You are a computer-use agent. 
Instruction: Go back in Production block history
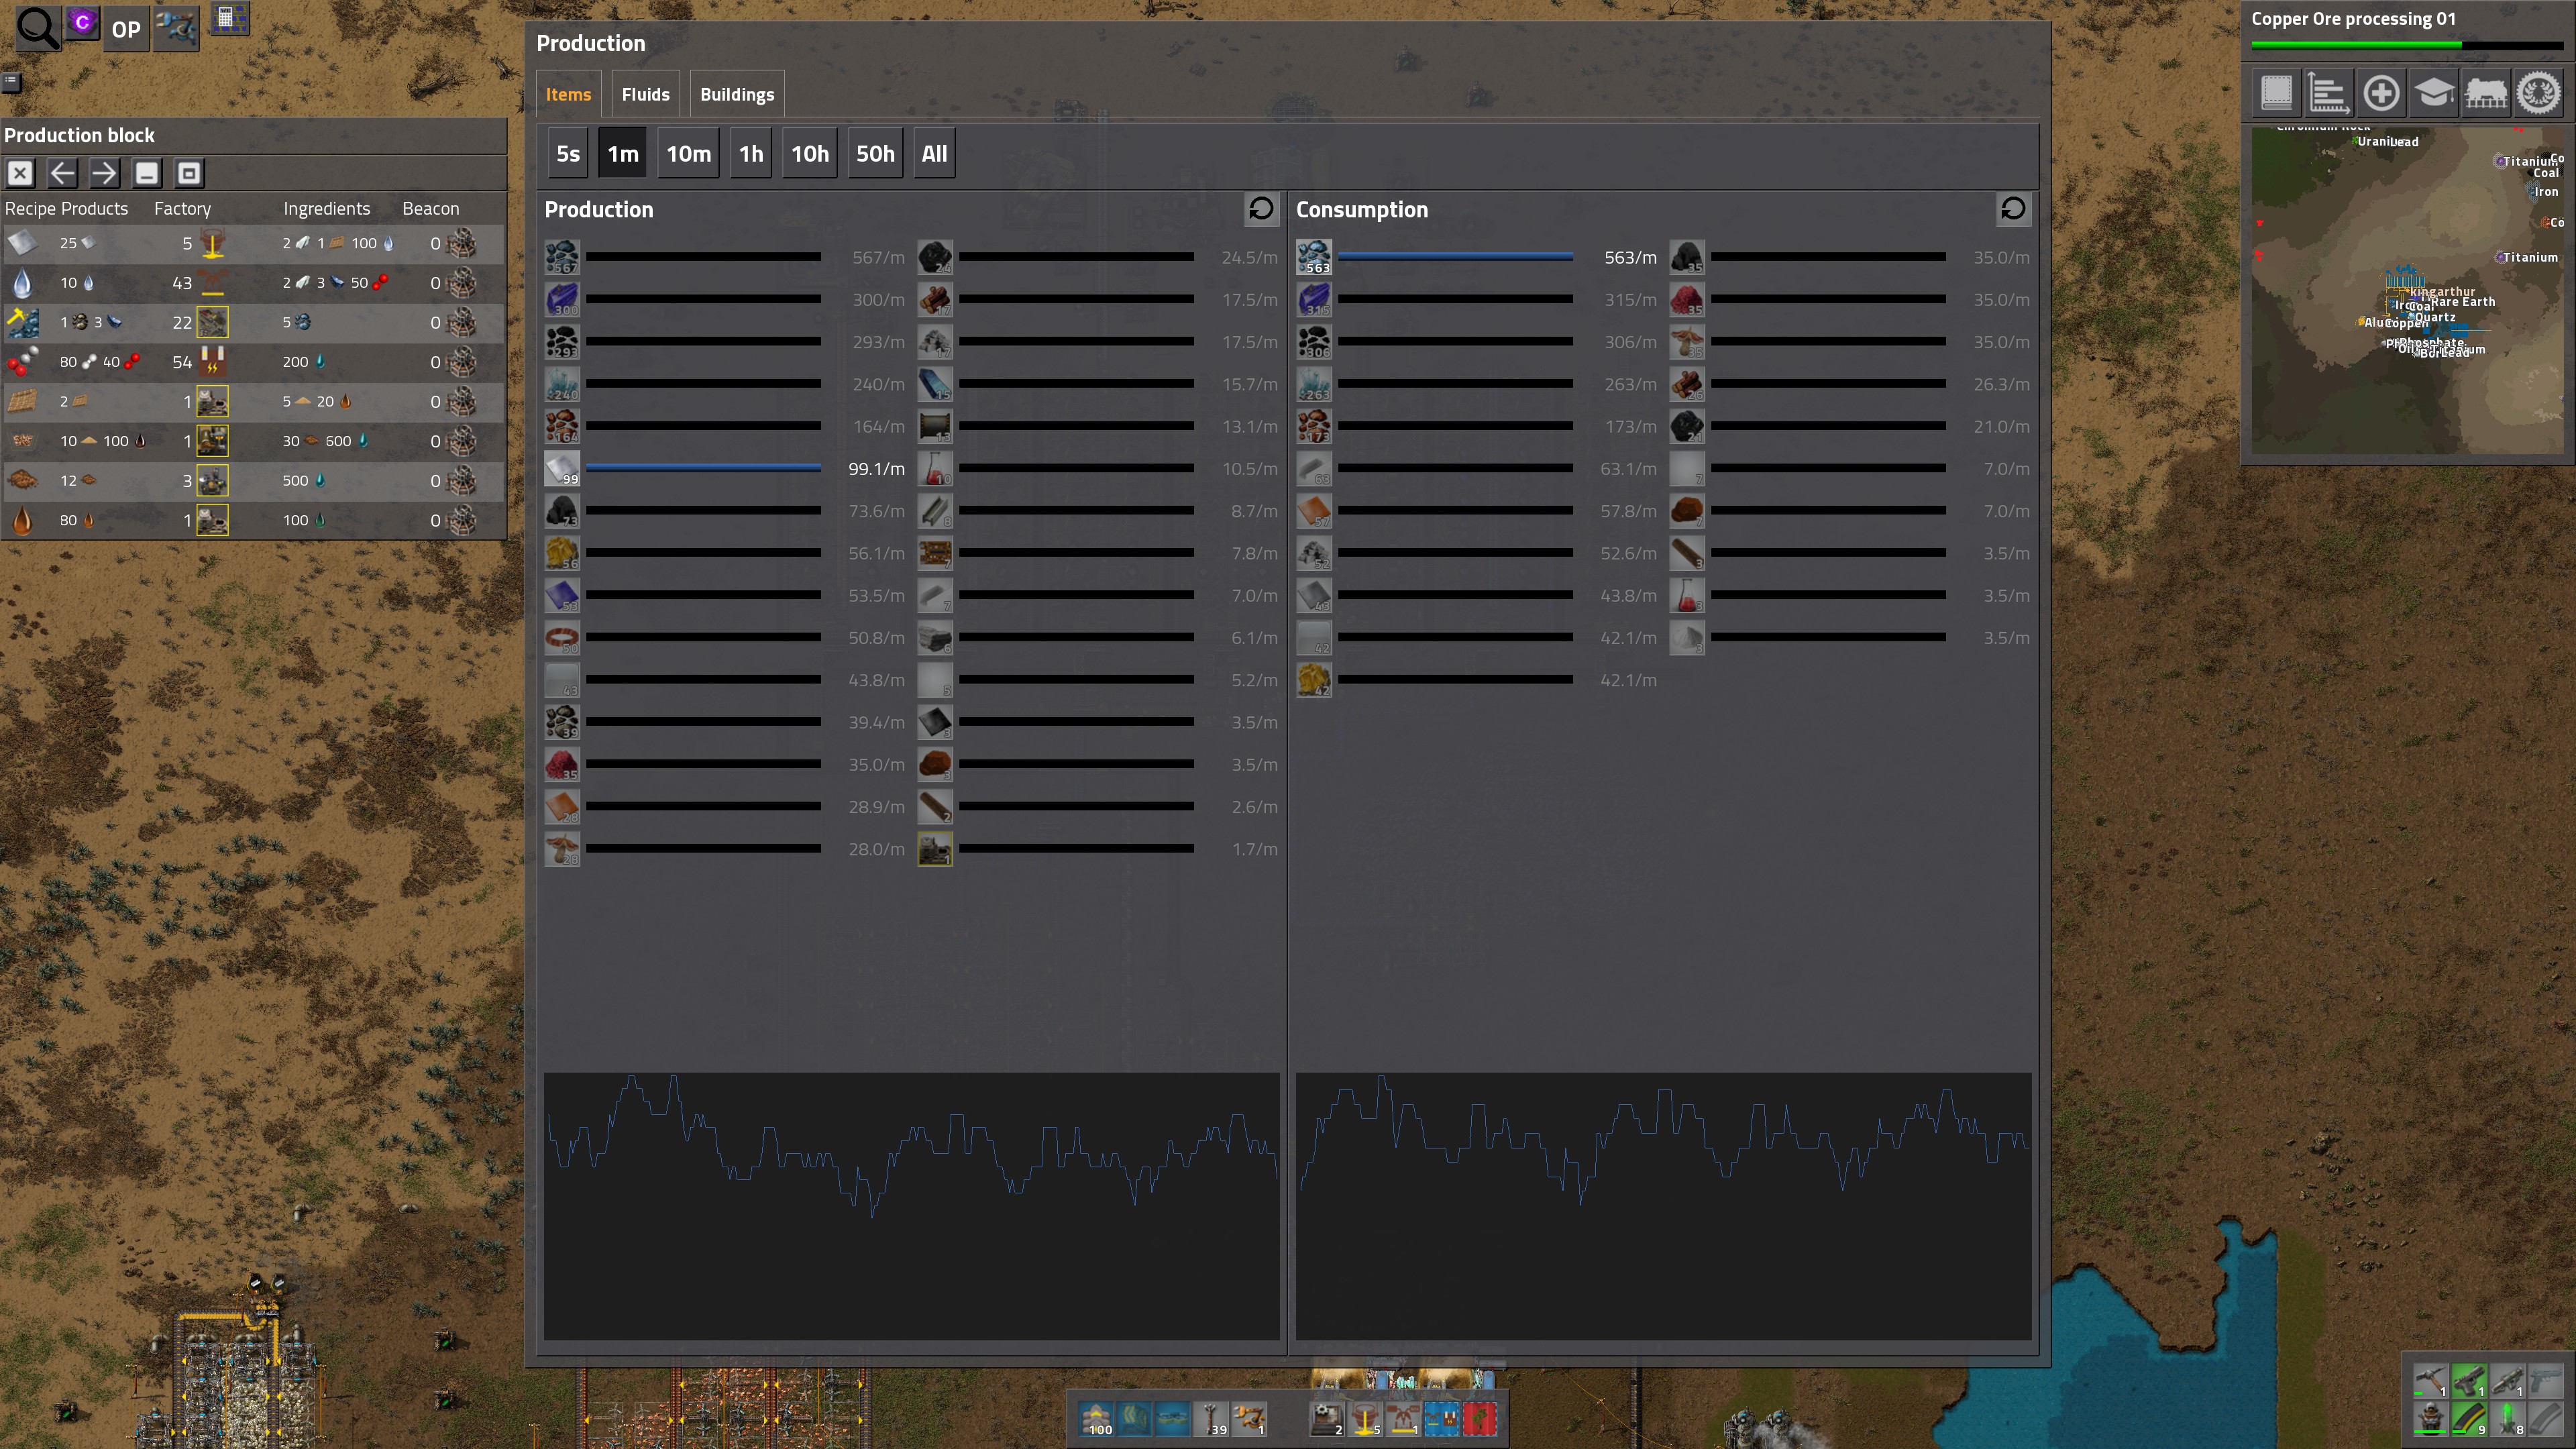pyautogui.click(x=62, y=173)
